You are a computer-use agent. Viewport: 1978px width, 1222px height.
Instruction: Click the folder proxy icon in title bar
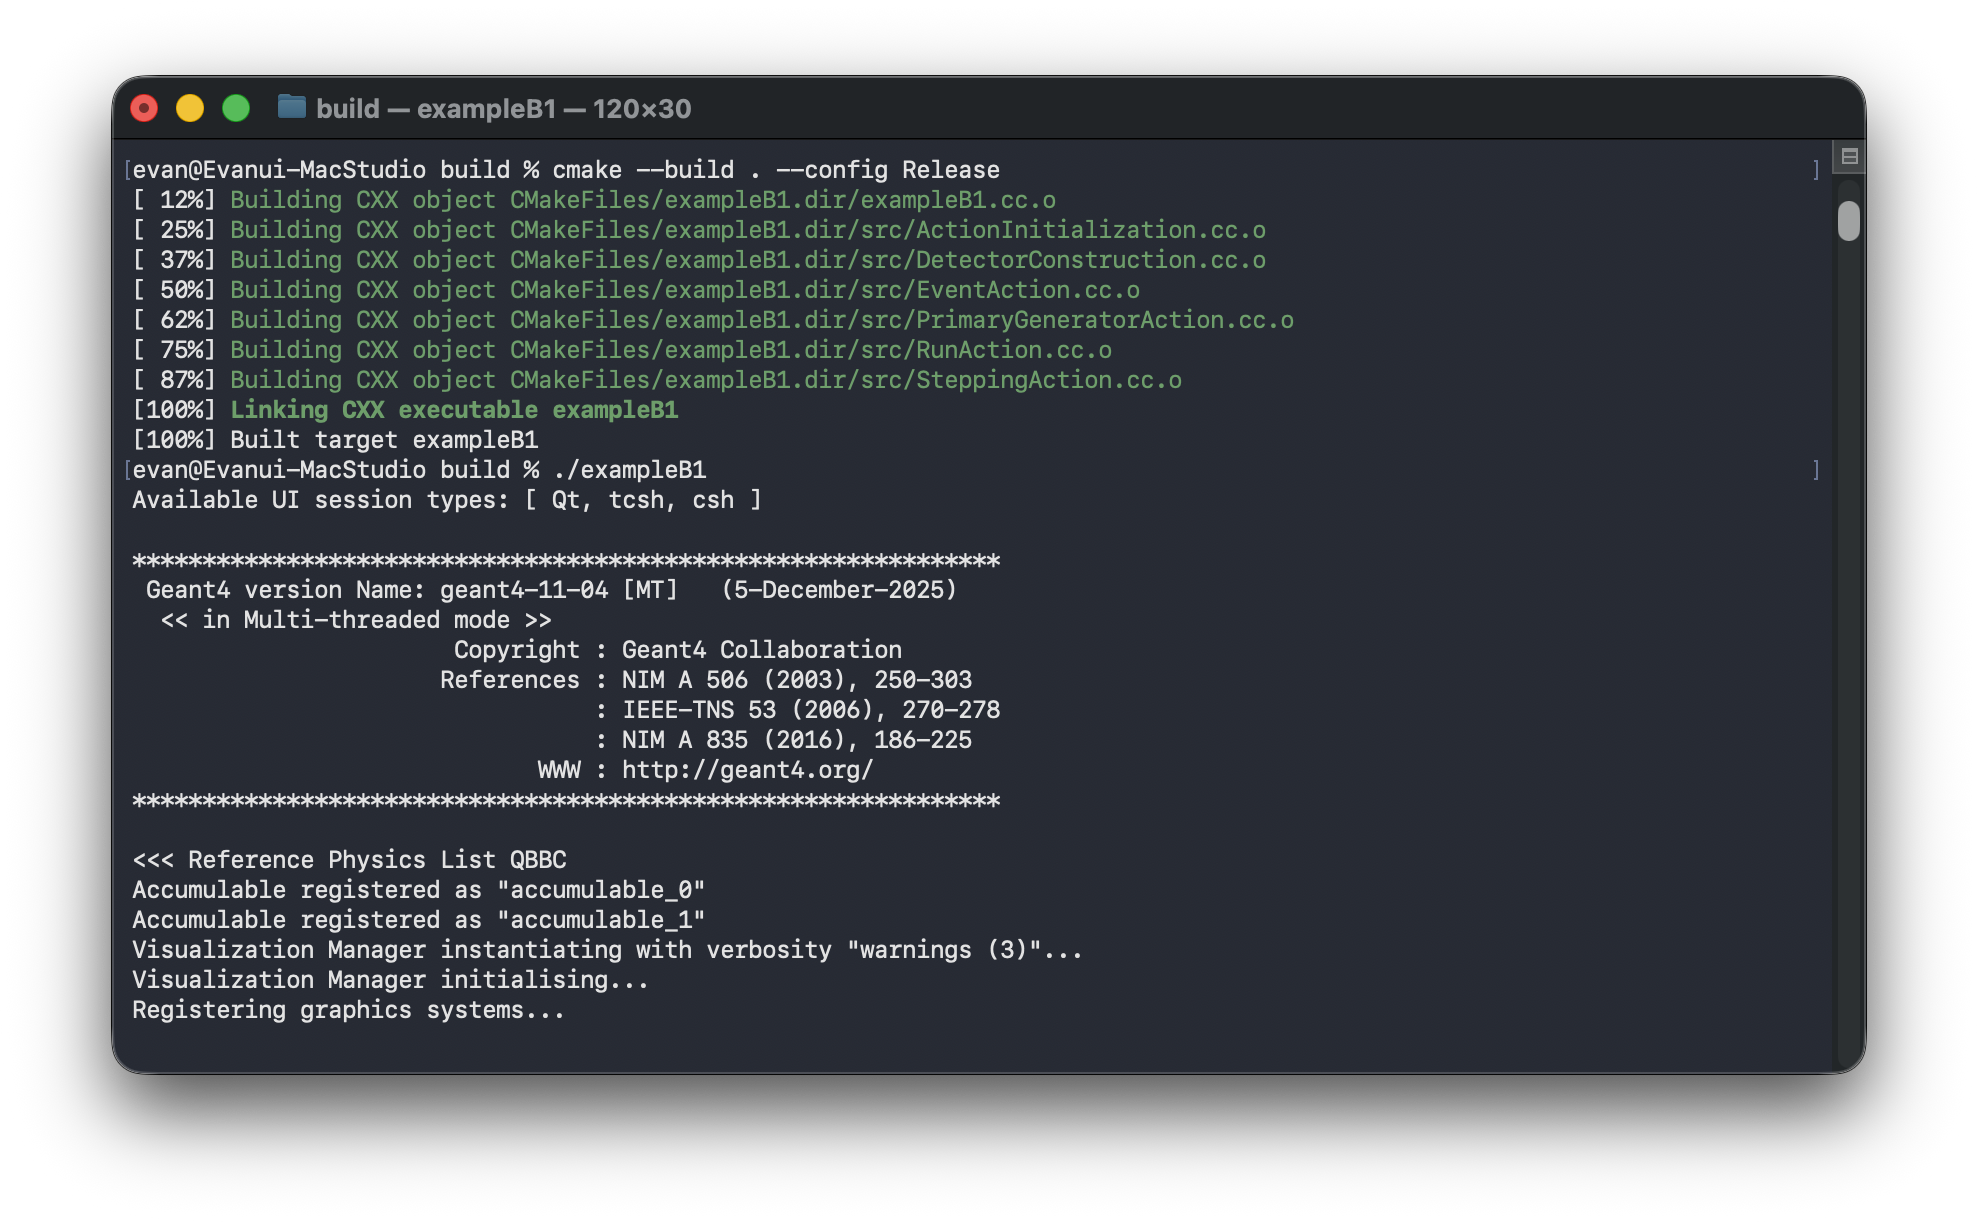pos(291,107)
